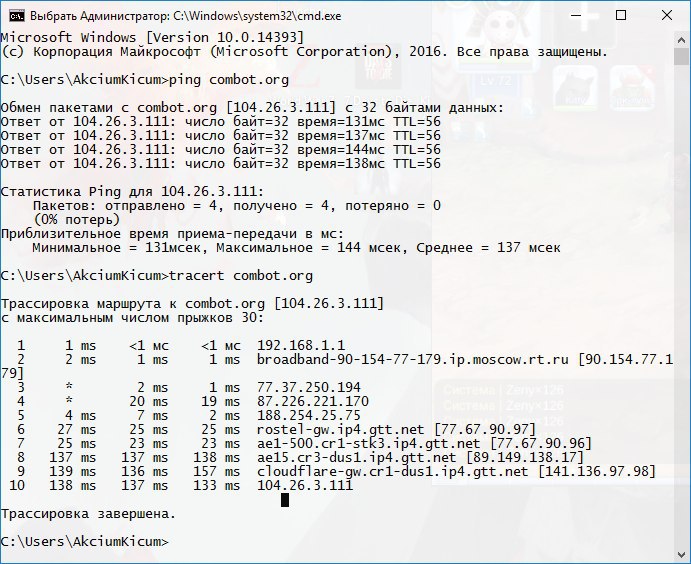This screenshot has width=691, height=564.
Task: Click the vertical scrollbar thumb
Action: pos(681,56)
